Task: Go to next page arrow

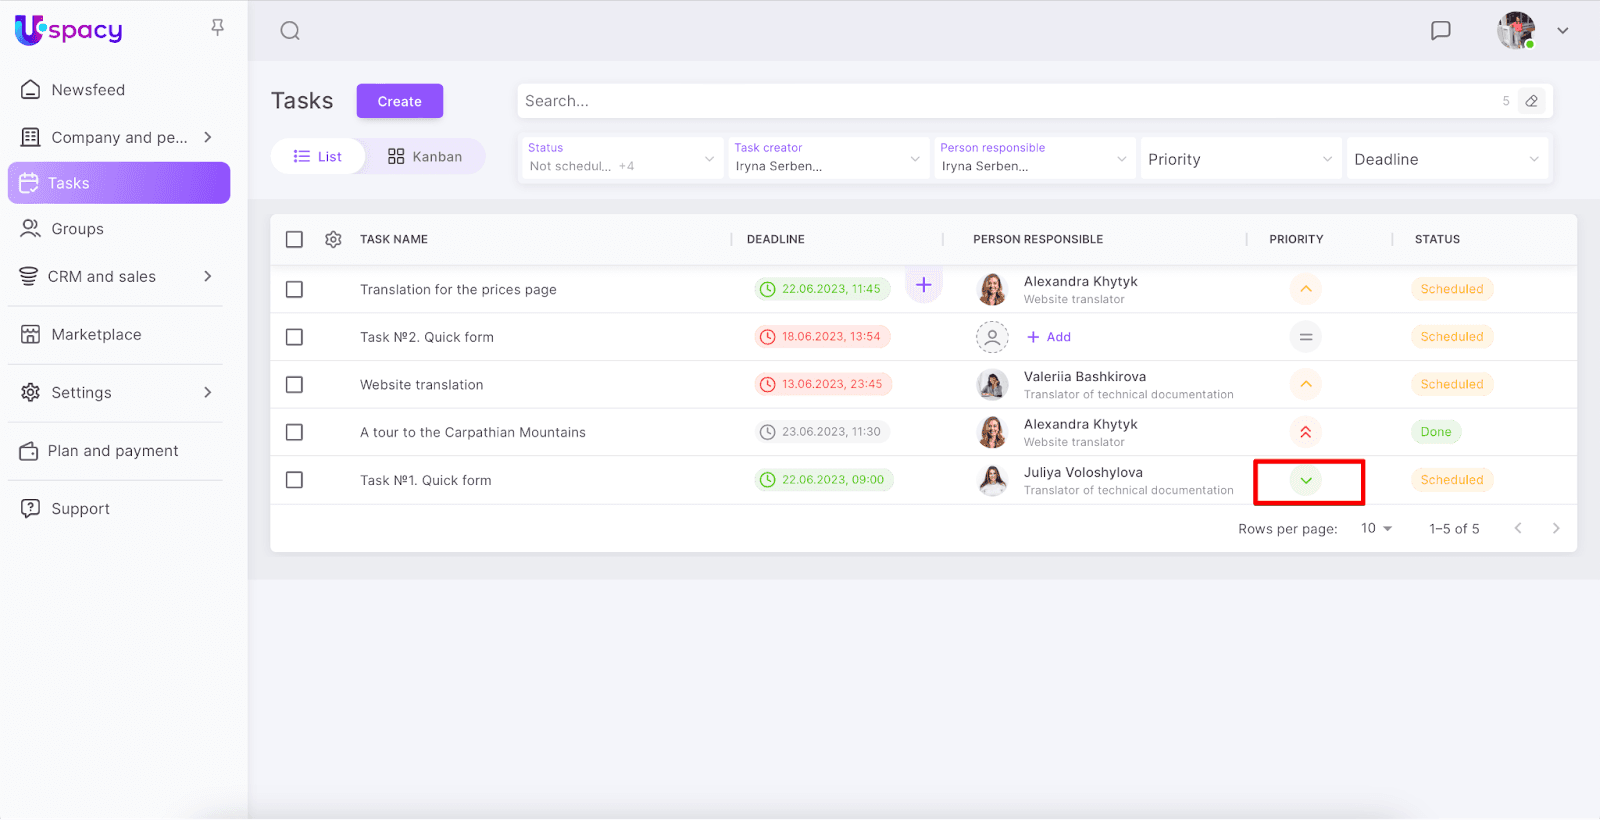Action: point(1555,529)
